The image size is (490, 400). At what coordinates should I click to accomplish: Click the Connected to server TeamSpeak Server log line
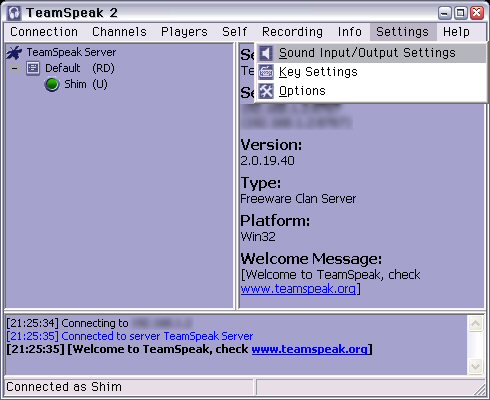pos(130,336)
